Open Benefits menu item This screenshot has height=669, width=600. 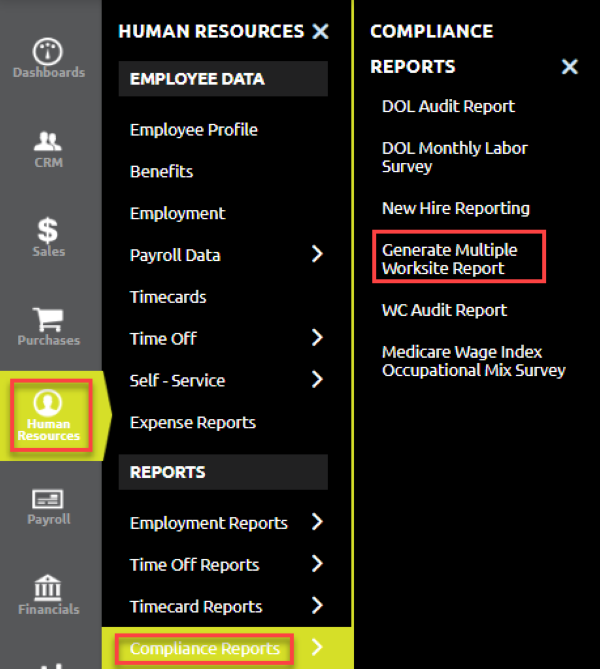click(x=161, y=172)
